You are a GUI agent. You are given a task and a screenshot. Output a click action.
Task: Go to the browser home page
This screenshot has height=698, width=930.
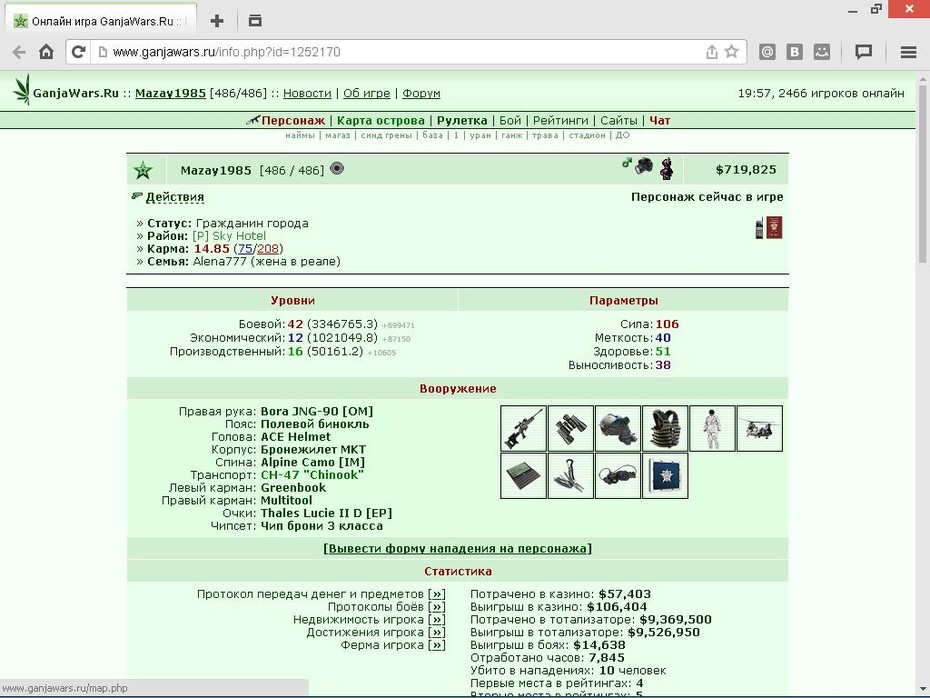coord(46,52)
